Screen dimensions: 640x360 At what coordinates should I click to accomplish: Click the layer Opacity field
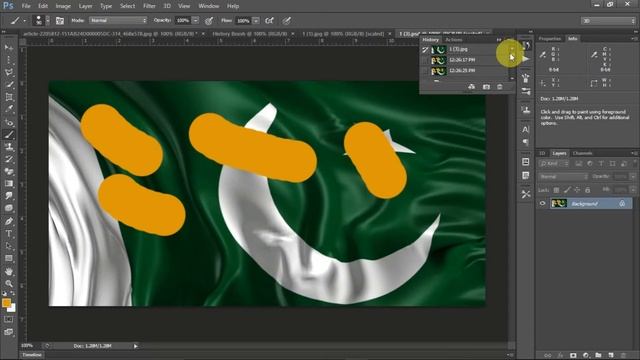coord(621,176)
